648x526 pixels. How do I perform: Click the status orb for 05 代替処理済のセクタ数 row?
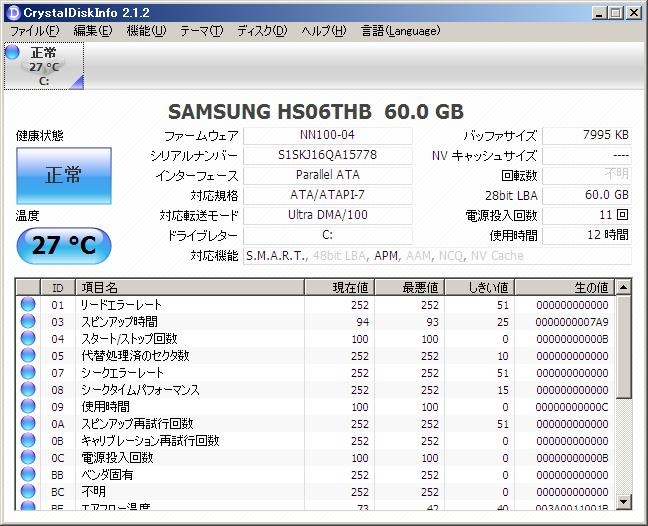[28, 355]
